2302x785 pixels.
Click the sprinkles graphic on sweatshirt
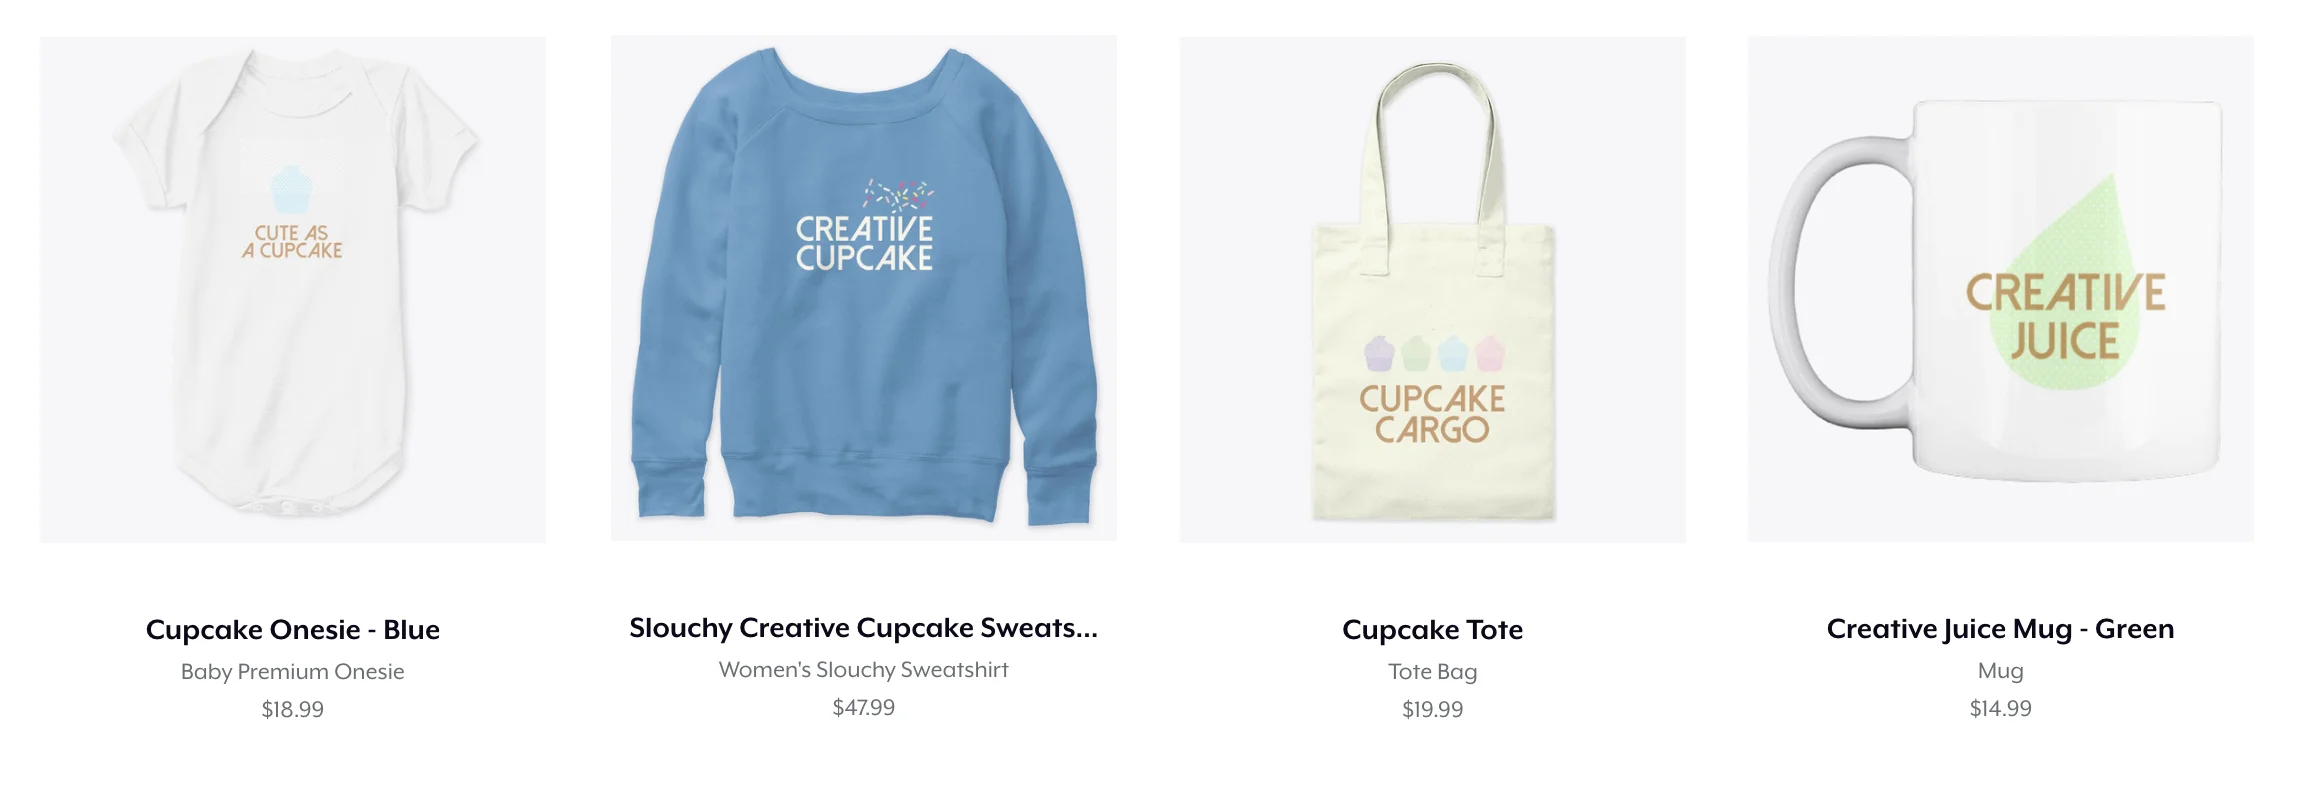(x=898, y=193)
